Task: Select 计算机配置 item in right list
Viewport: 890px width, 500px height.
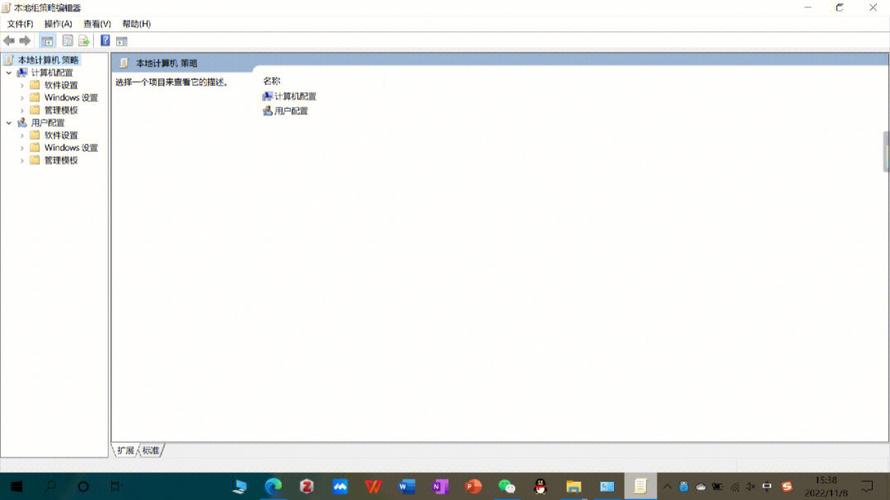Action: coord(289,96)
